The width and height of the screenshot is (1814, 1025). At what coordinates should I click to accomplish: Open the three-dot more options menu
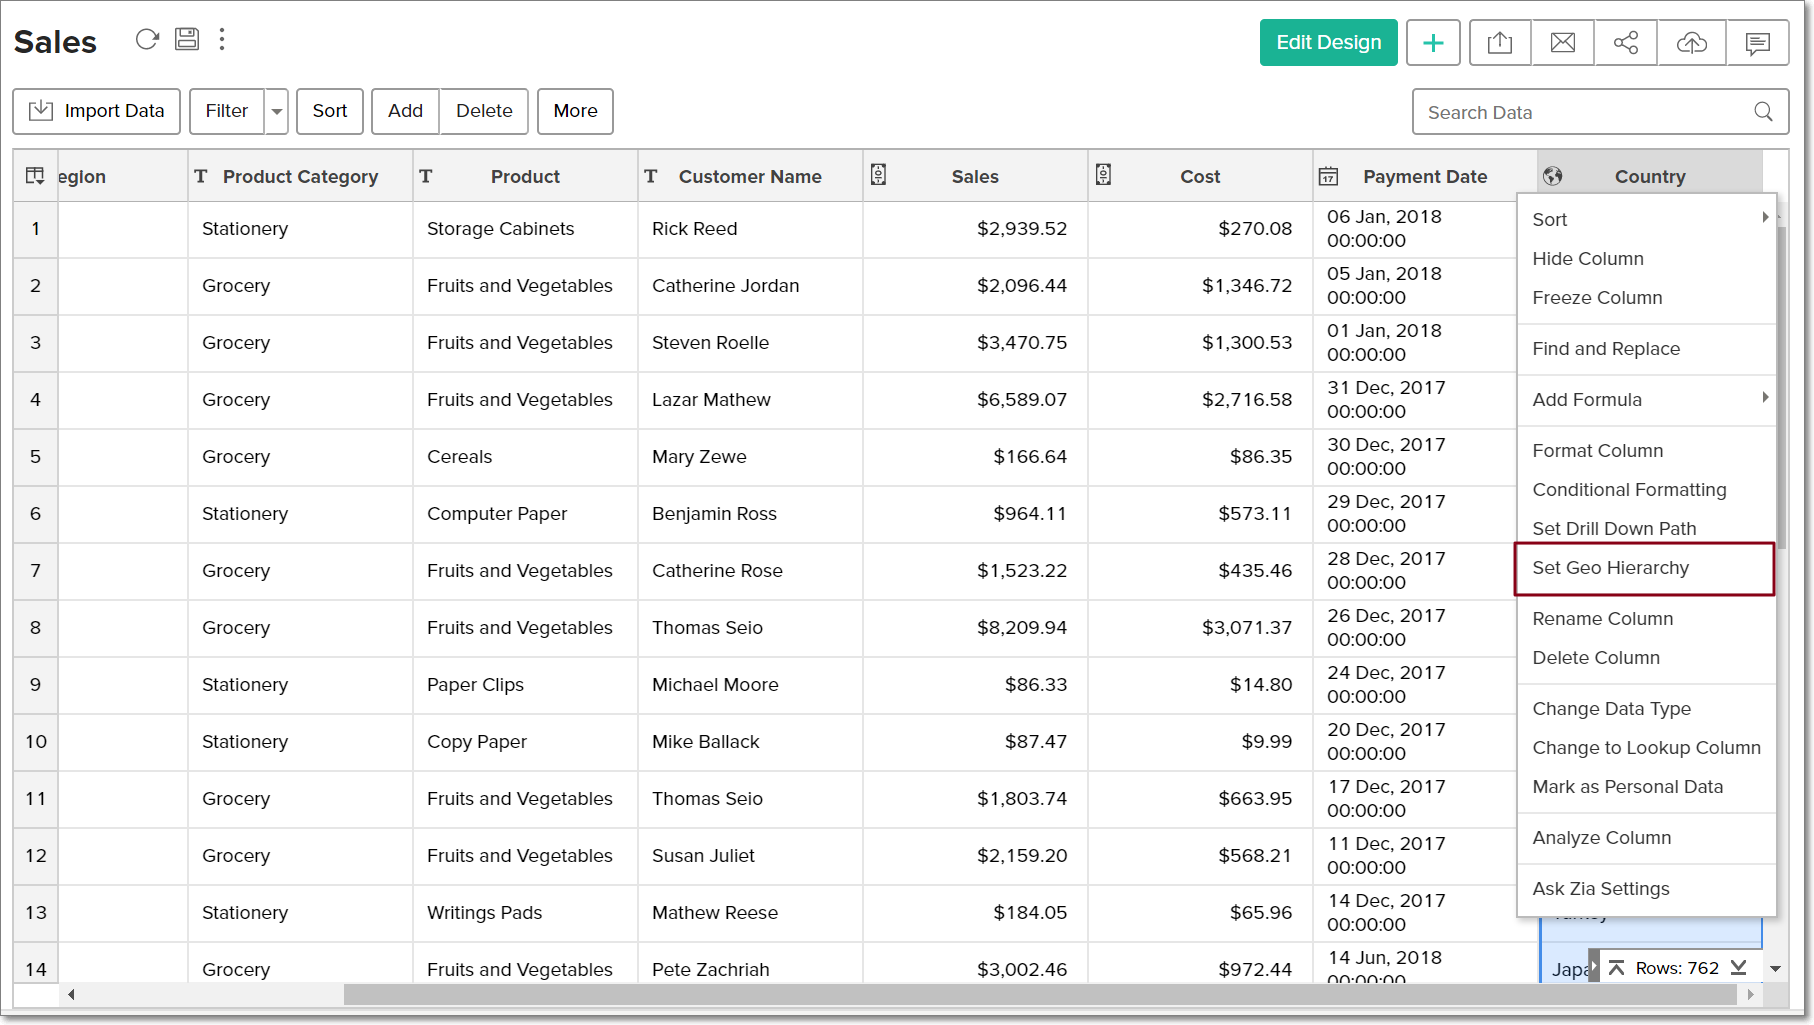pyautogui.click(x=222, y=39)
